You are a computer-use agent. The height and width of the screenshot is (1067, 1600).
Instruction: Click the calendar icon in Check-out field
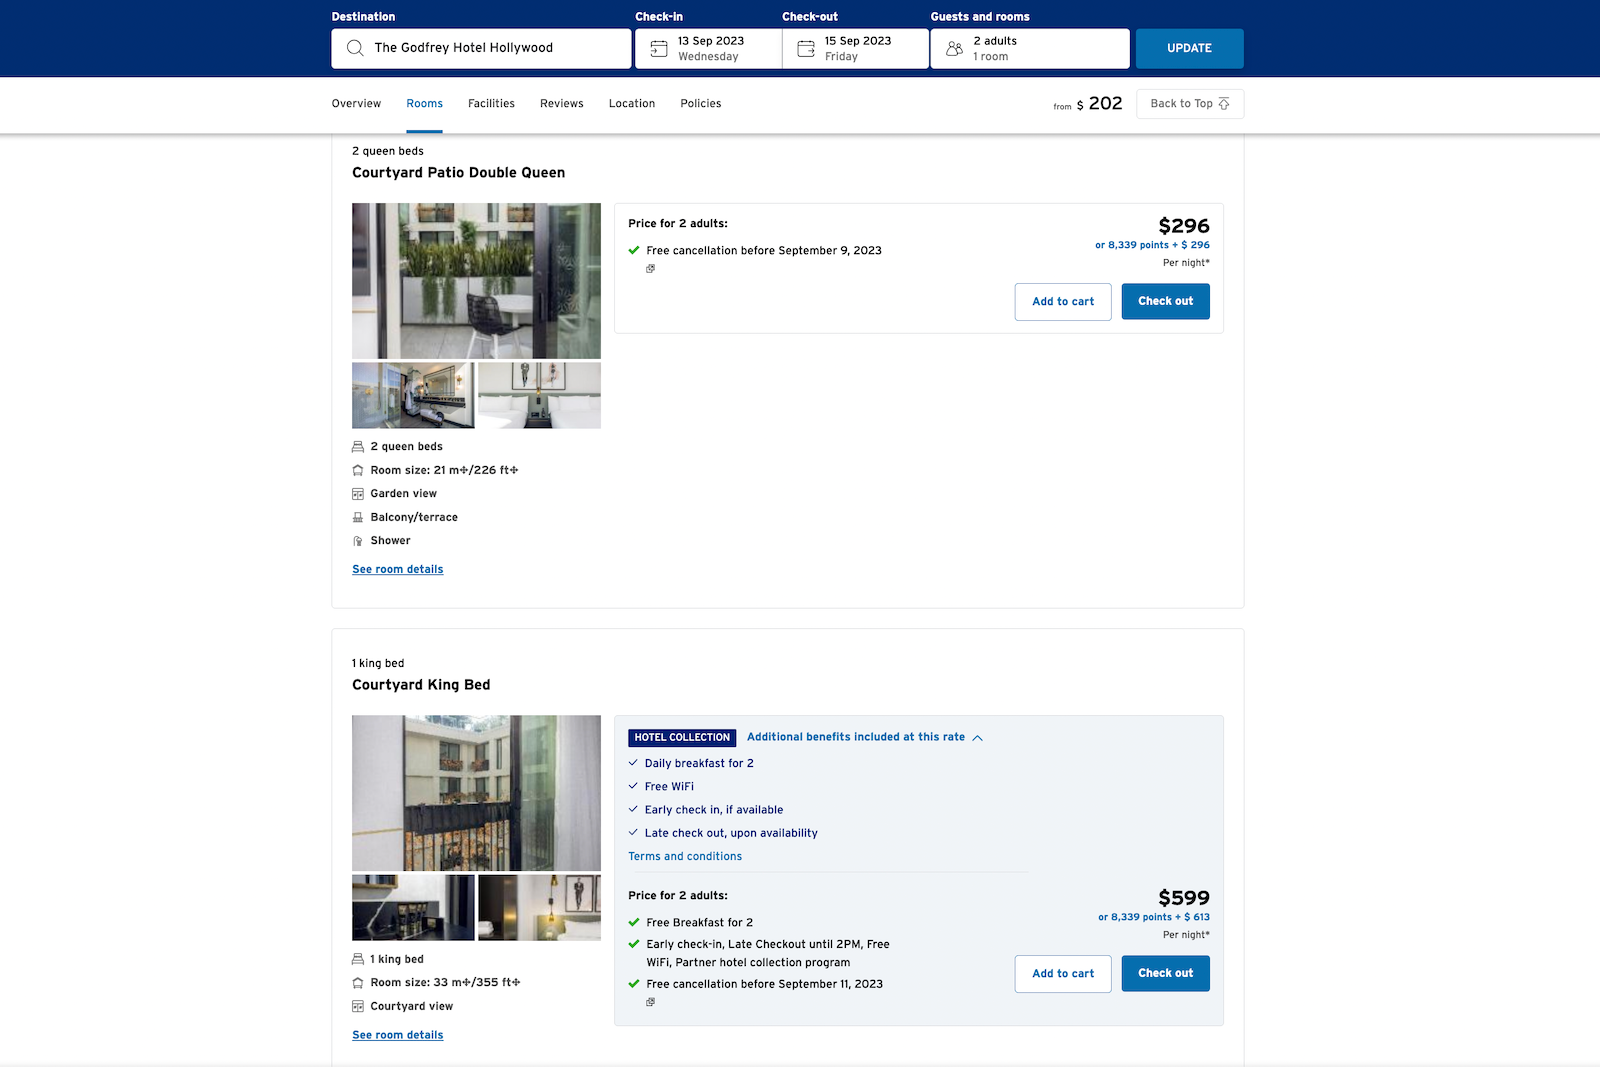(804, 47)
